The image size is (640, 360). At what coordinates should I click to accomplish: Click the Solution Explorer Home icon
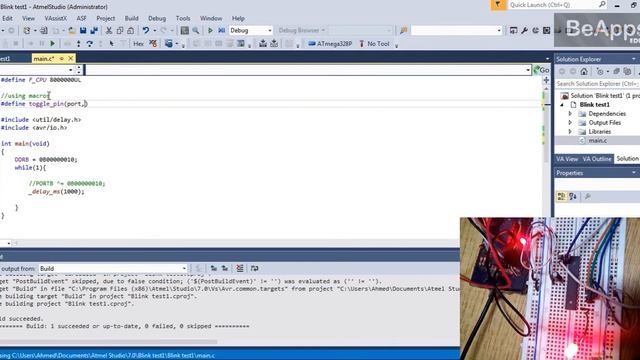point(584,71)
